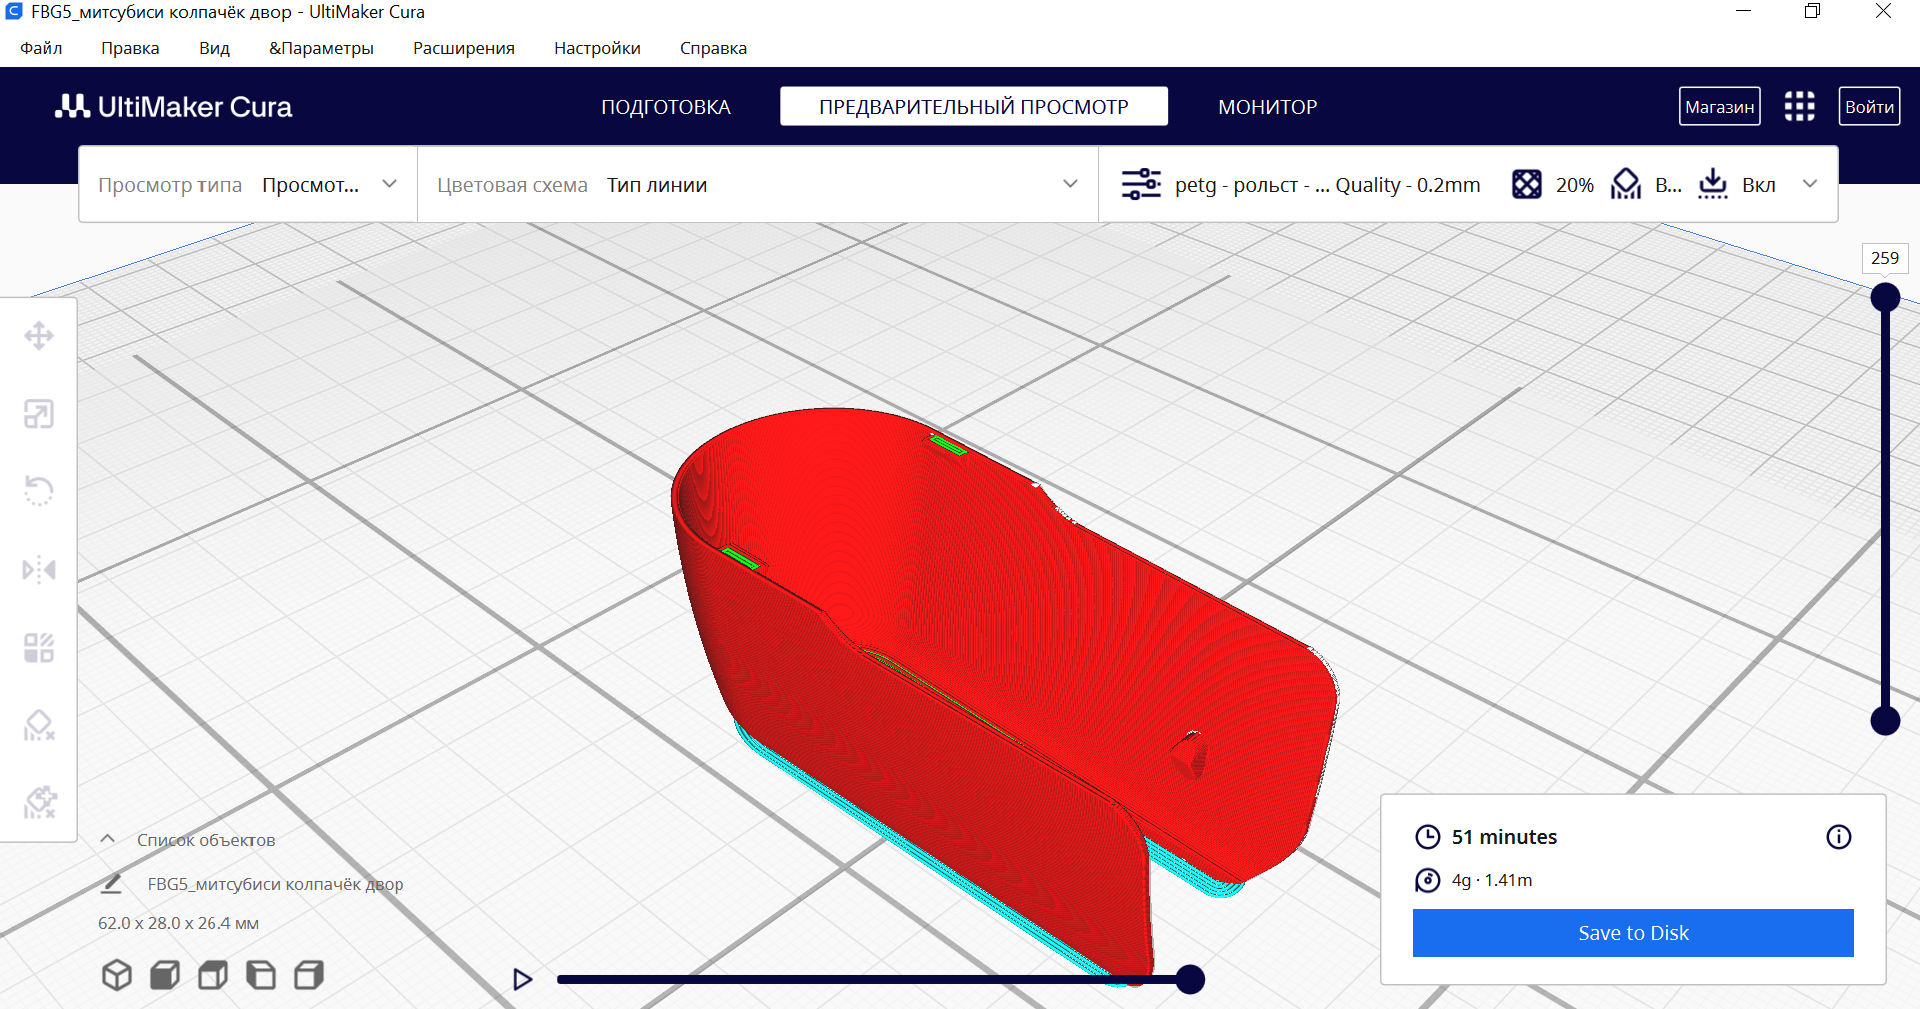Open the view type dropdown

point(248,185)
